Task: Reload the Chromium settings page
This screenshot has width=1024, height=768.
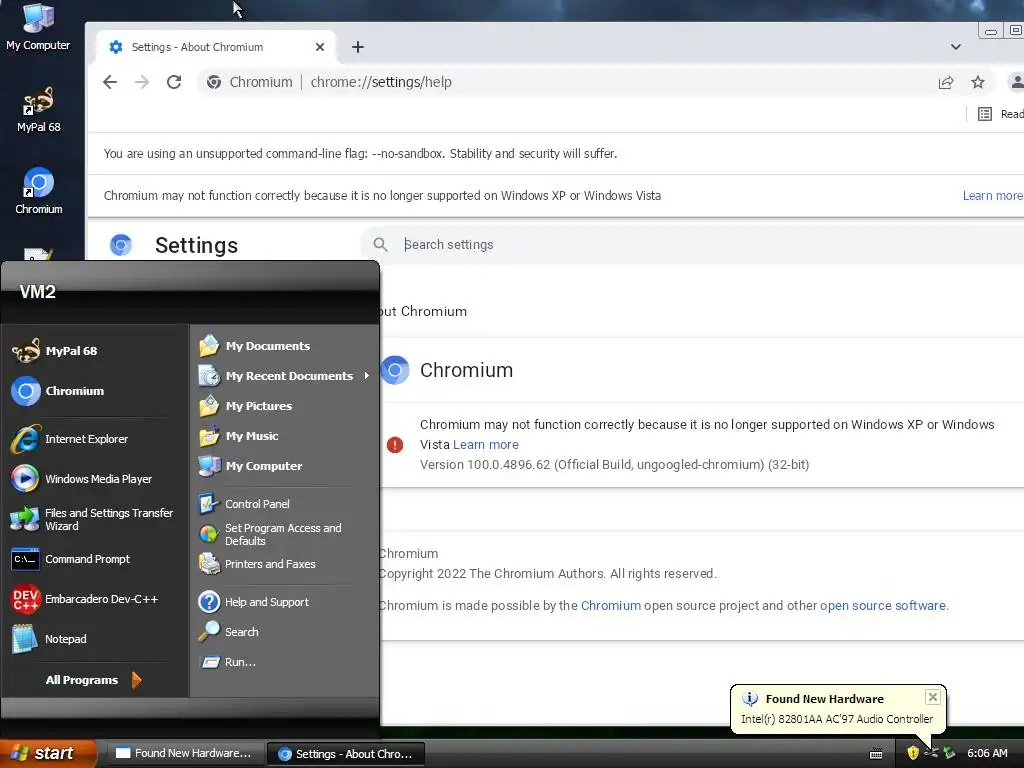Action: [x=174, y=82]
